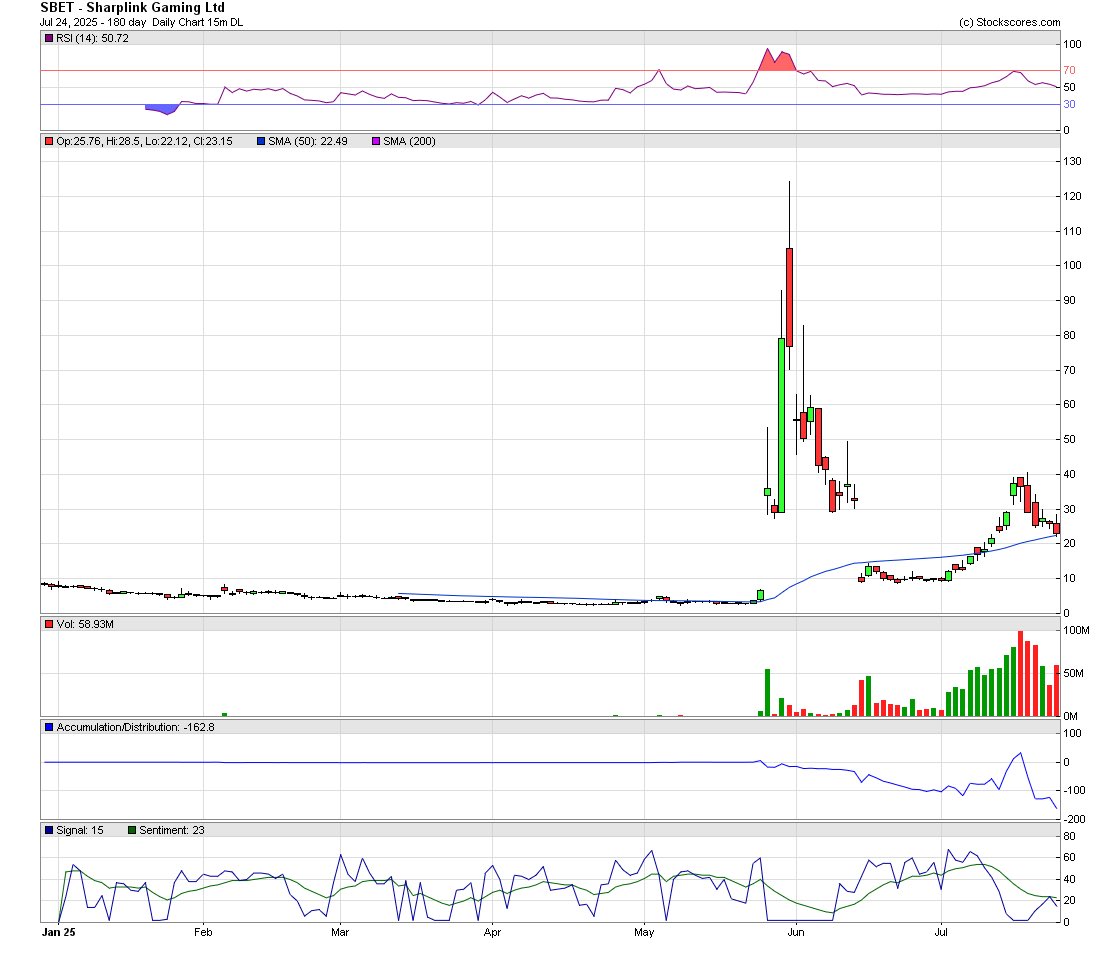
Task: Click the 'RSI (14): 50.72' label
Action: click(93, 39)
